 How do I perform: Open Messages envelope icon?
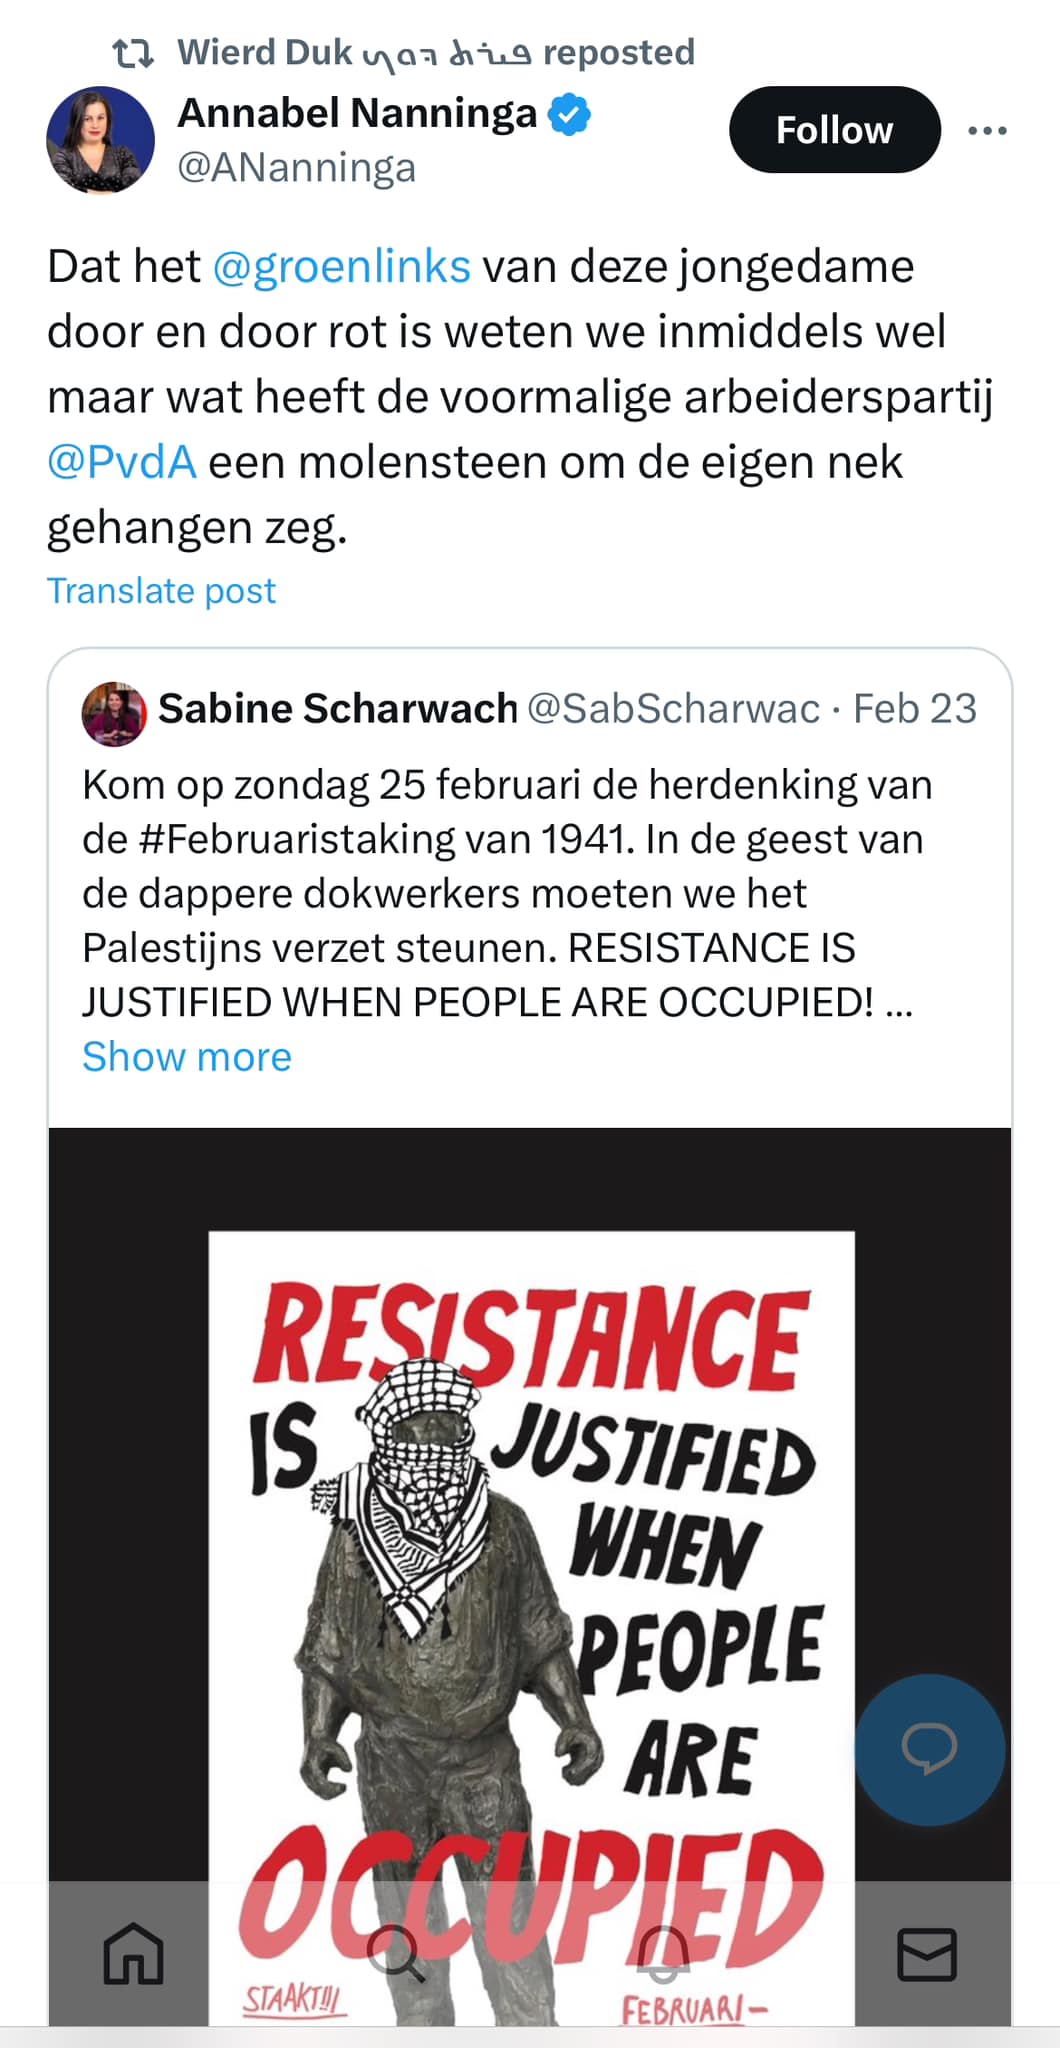(927, 1954)
